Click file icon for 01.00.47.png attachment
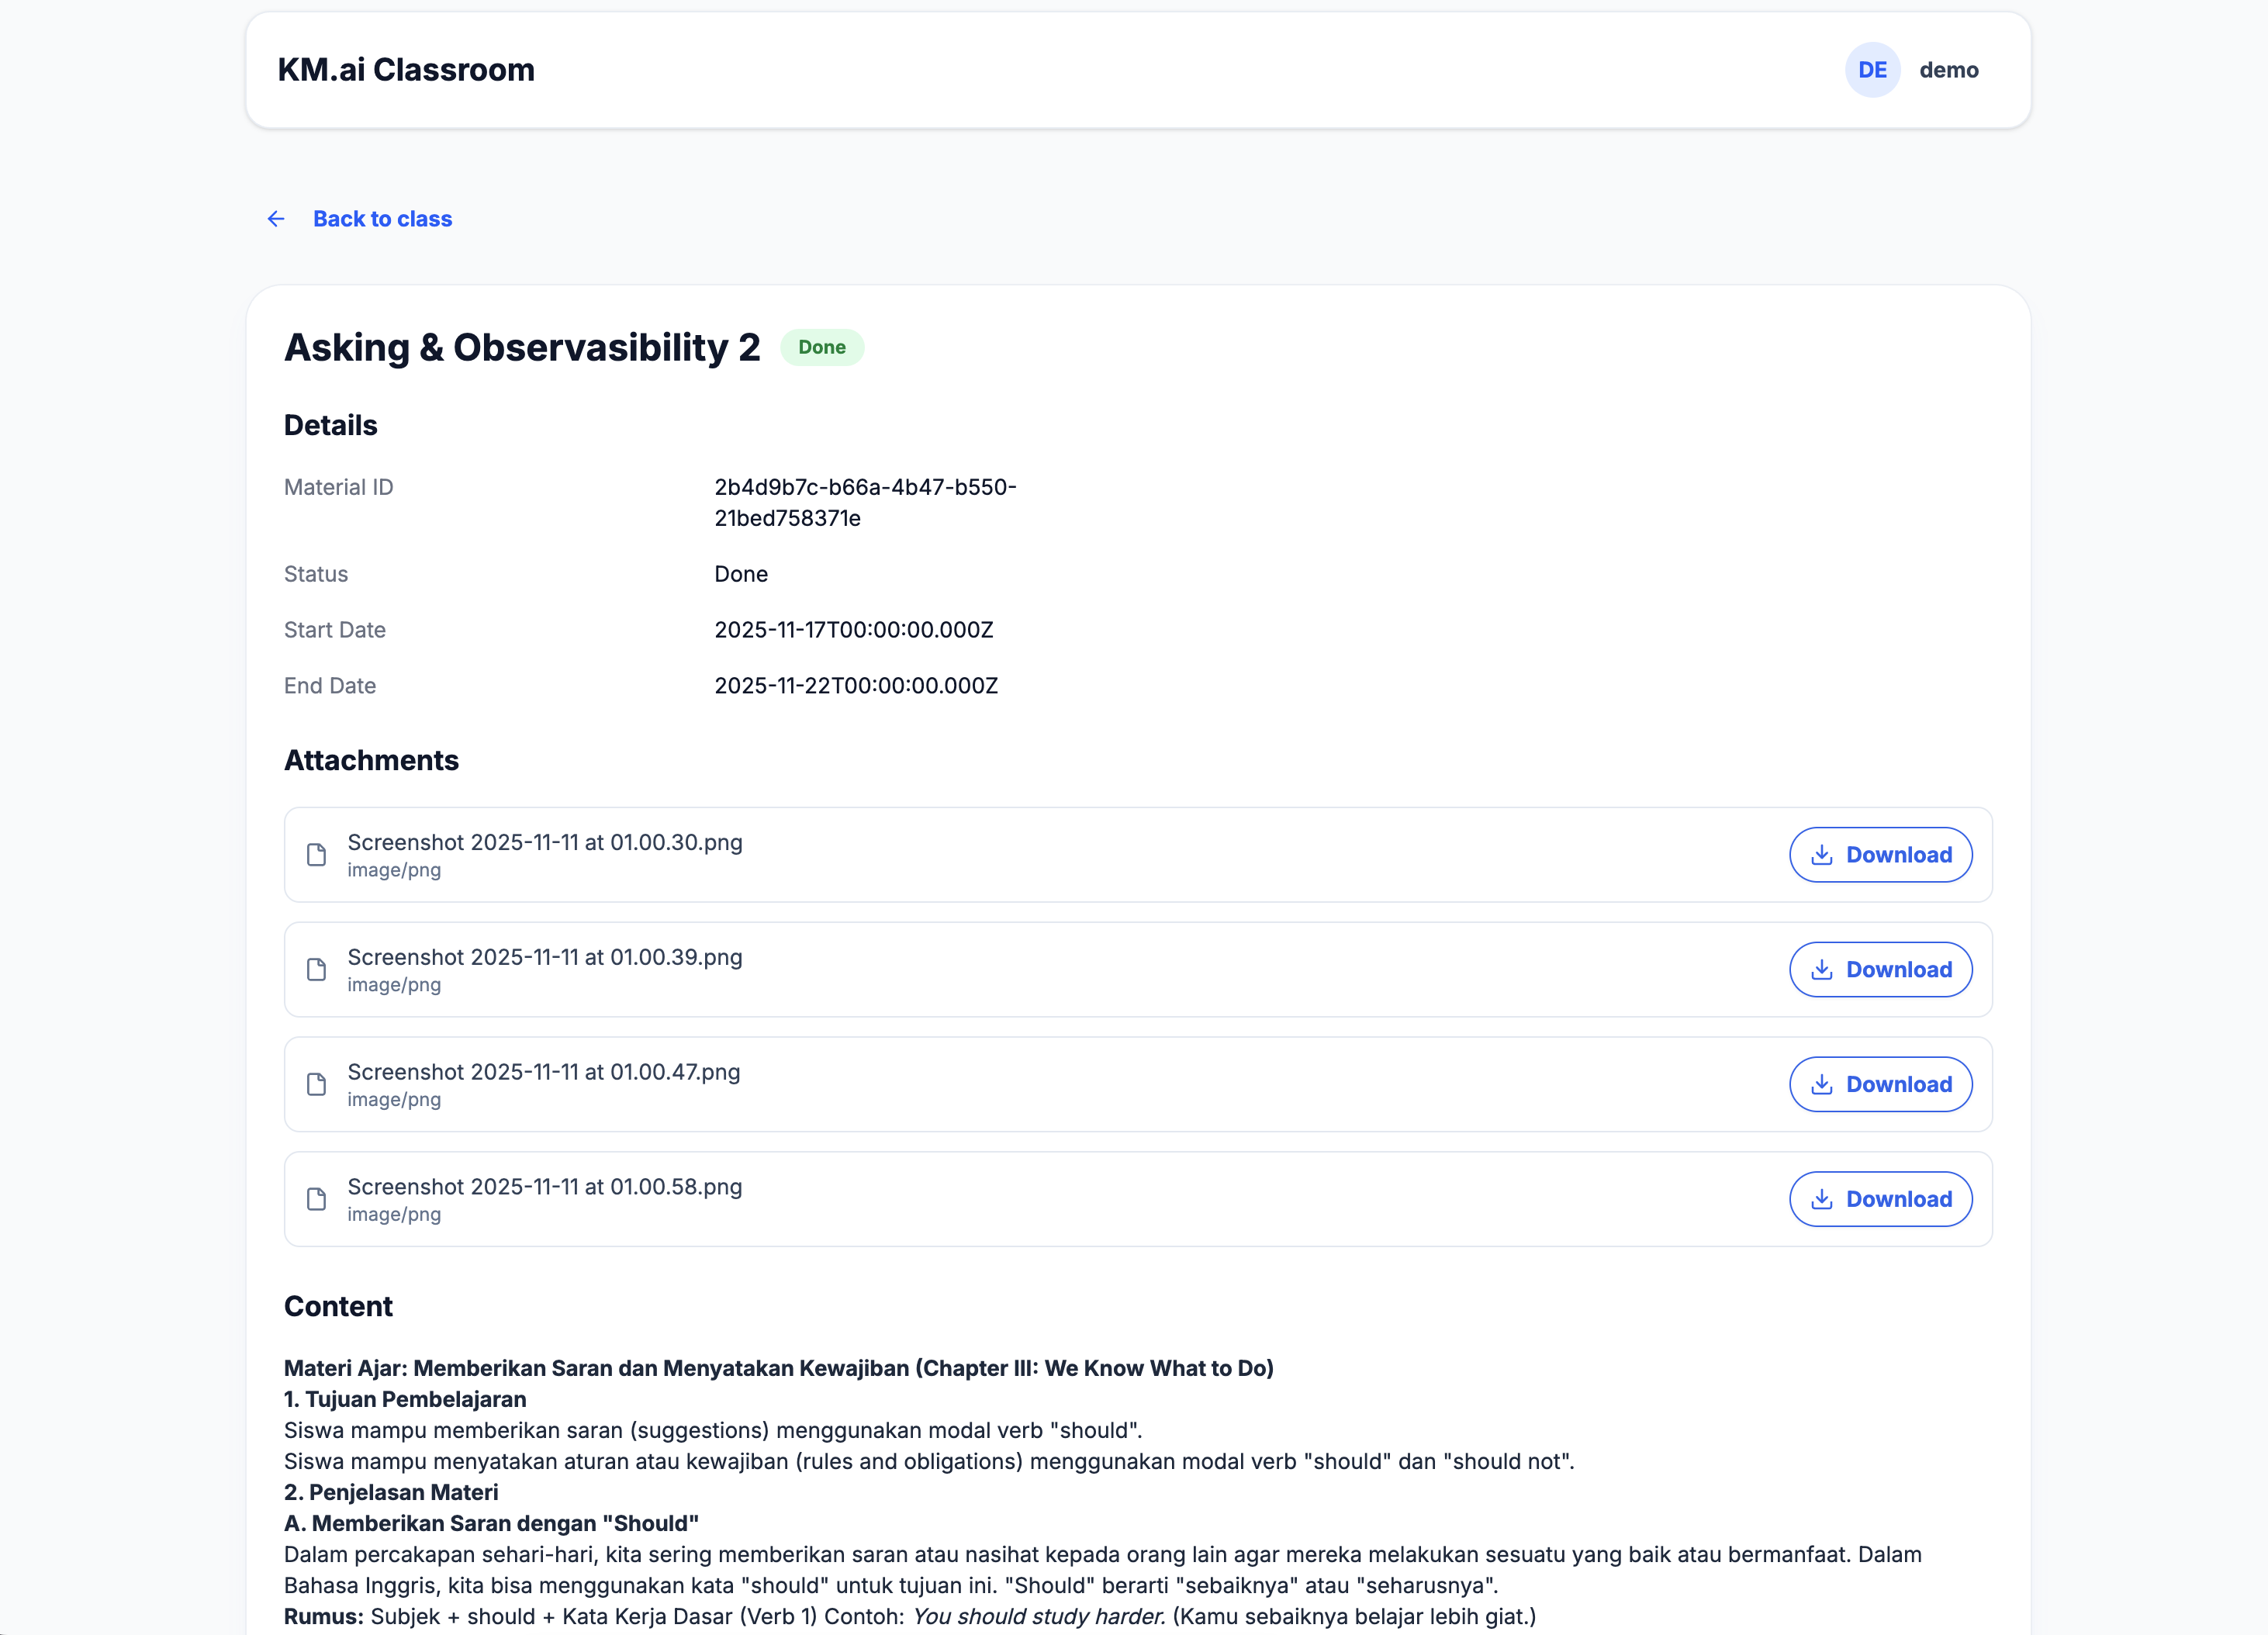 click(x=316, y=1084)
